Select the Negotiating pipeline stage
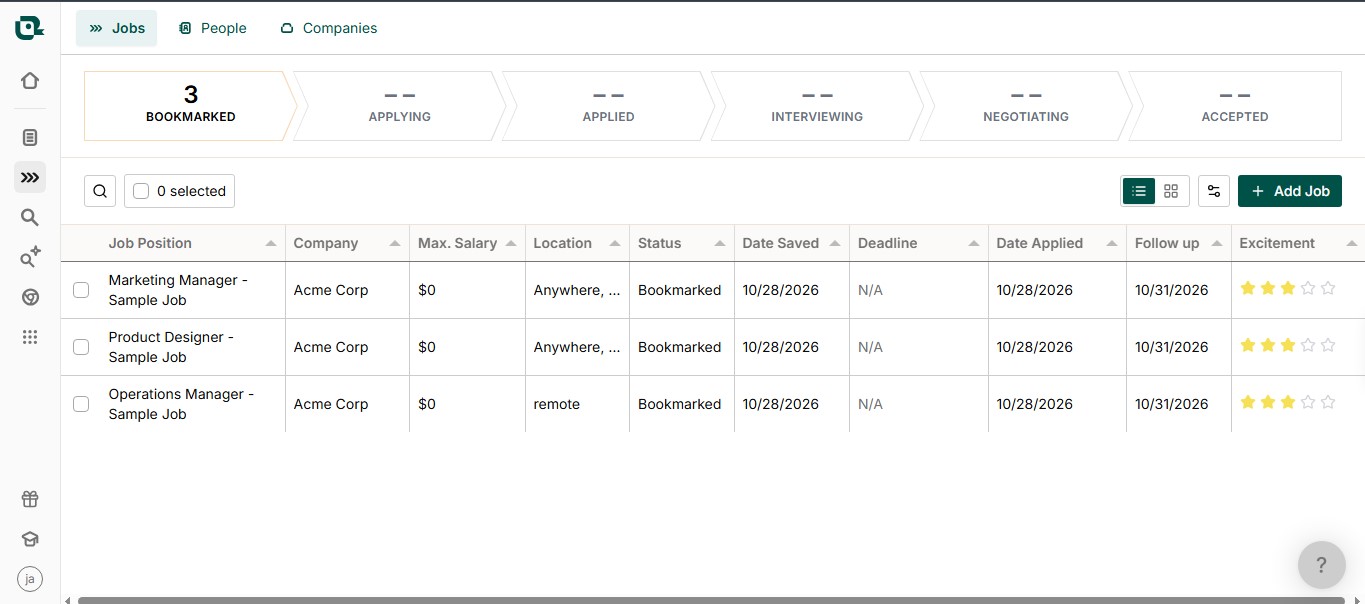This screenshot has width=1365, height=604. [1026, 105]
